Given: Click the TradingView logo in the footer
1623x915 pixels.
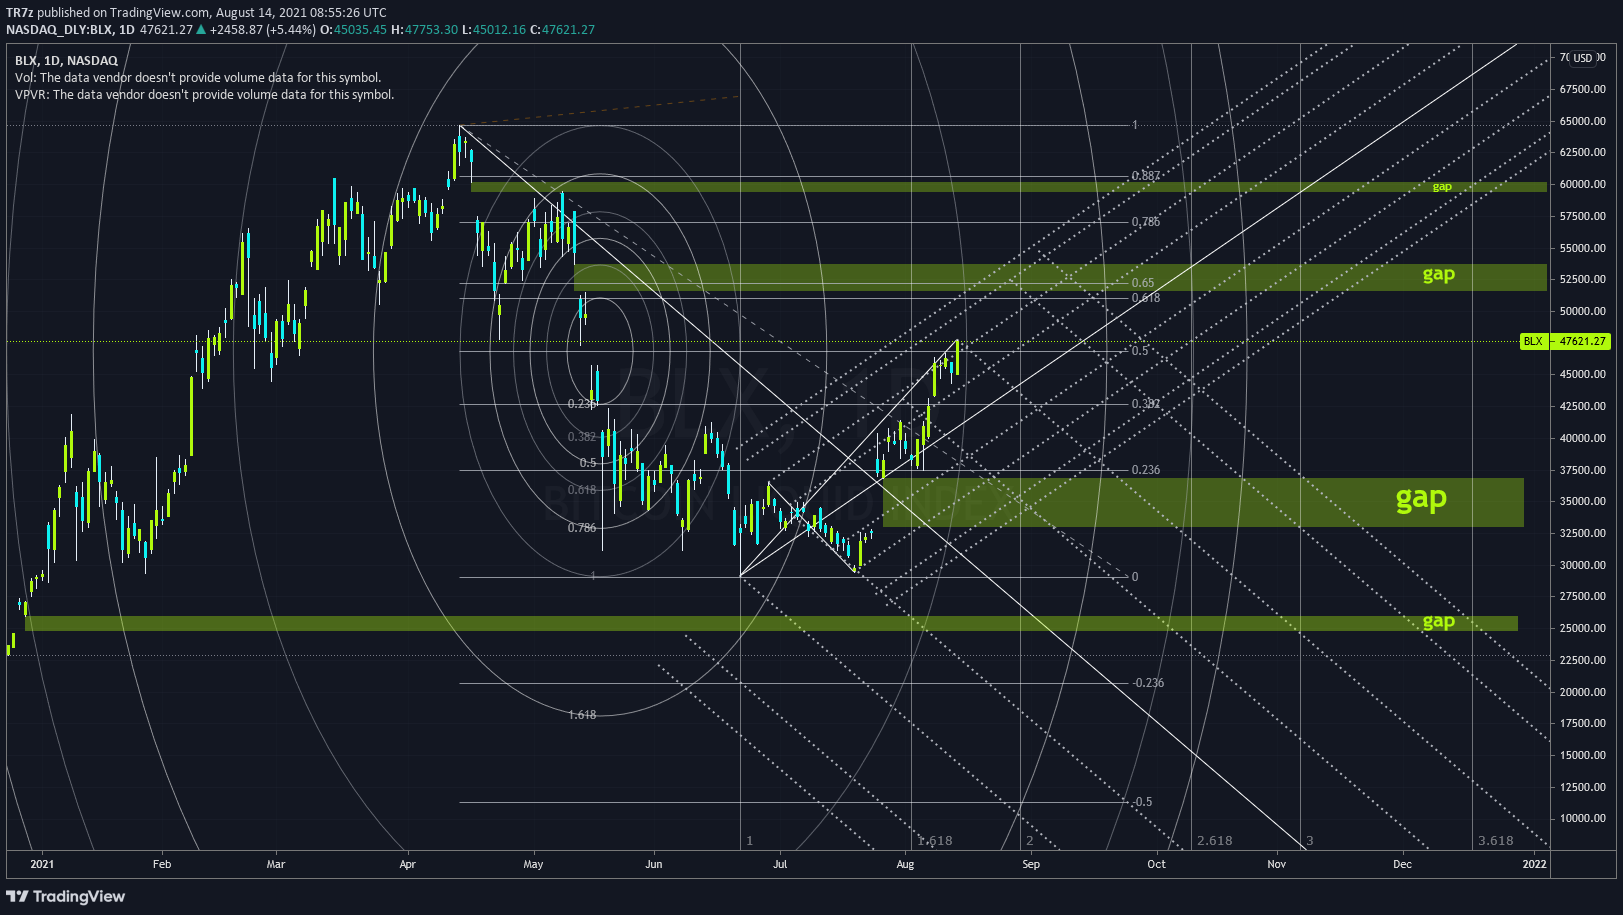Looking at the screenshot, I should coord(66,896).
